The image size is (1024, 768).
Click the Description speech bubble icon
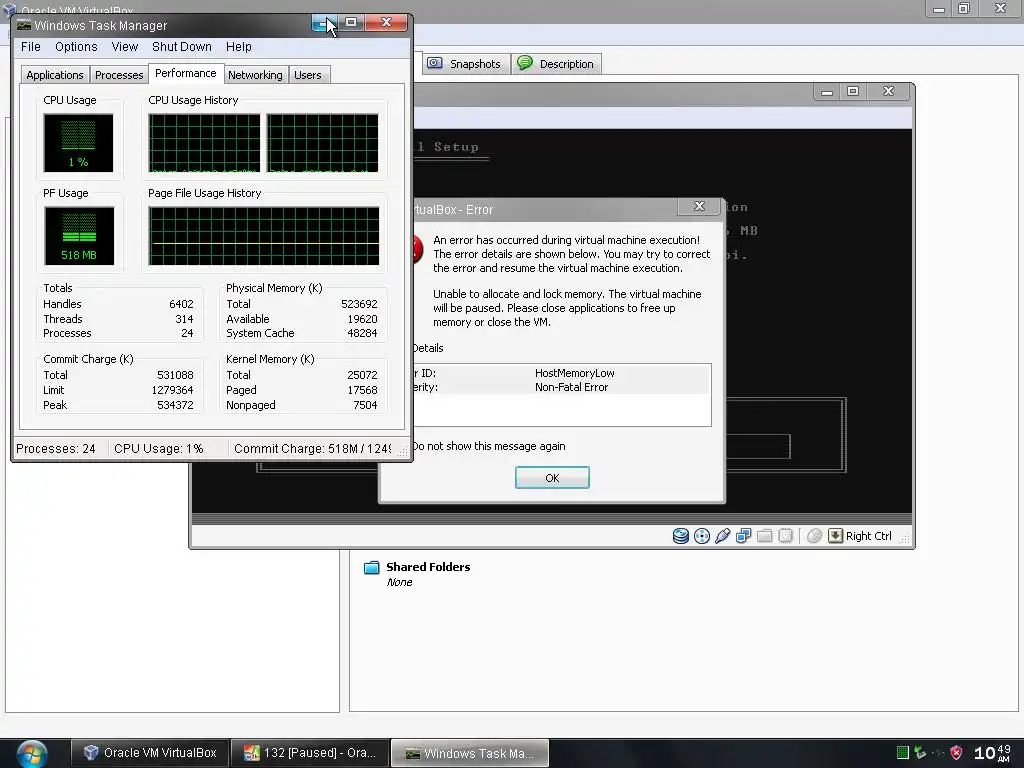[525, 63]
